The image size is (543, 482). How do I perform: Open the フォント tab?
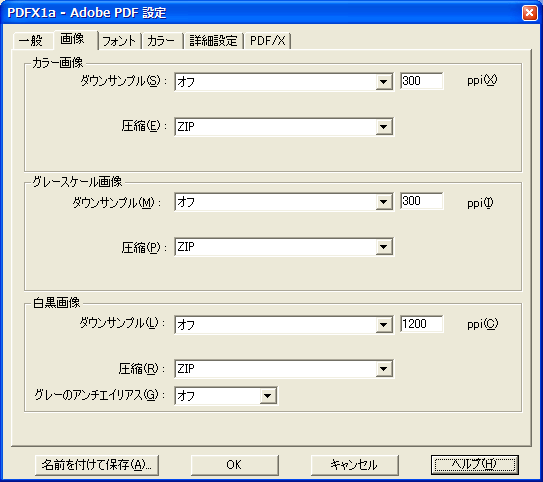[120, 41]
